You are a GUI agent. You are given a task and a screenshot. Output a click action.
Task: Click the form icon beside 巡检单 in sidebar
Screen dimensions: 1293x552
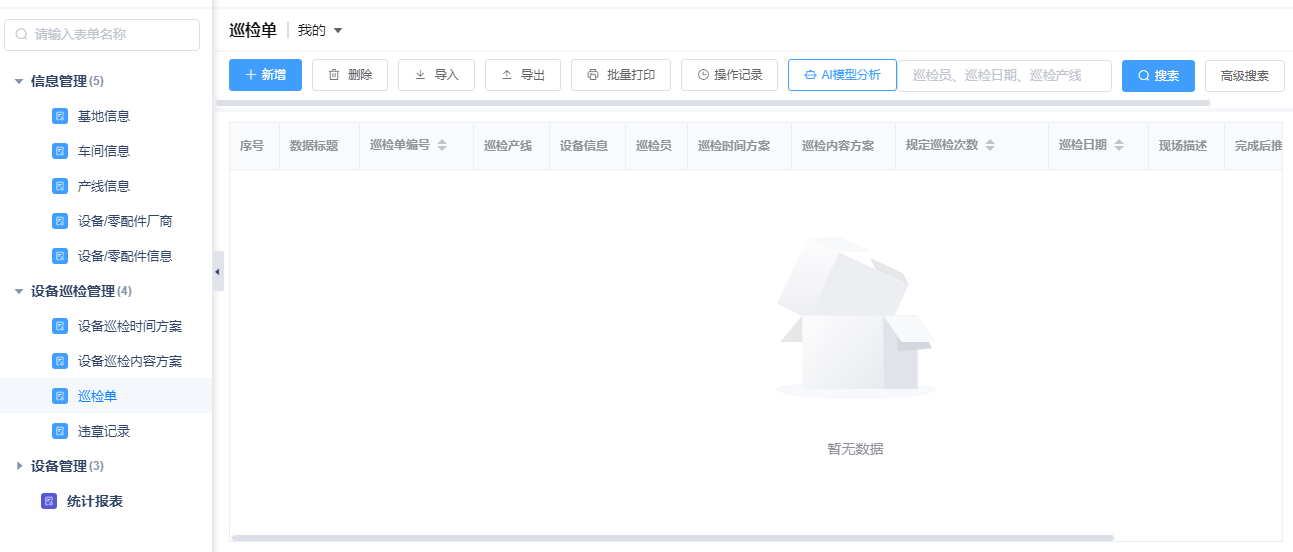point(60,396)
